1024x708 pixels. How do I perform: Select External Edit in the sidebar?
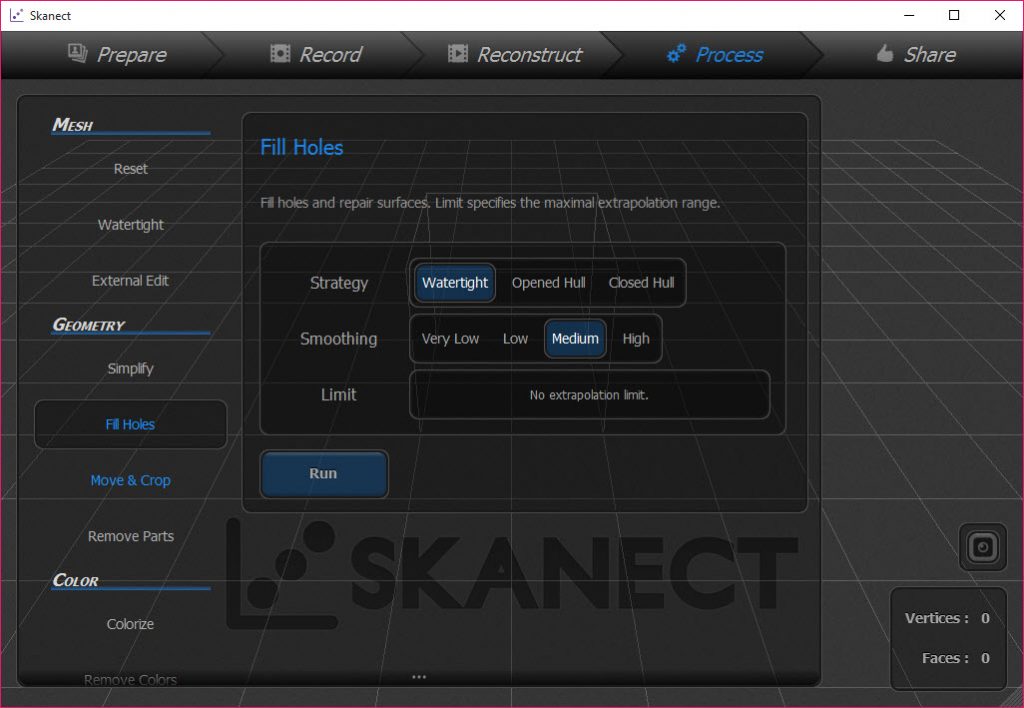131,281
